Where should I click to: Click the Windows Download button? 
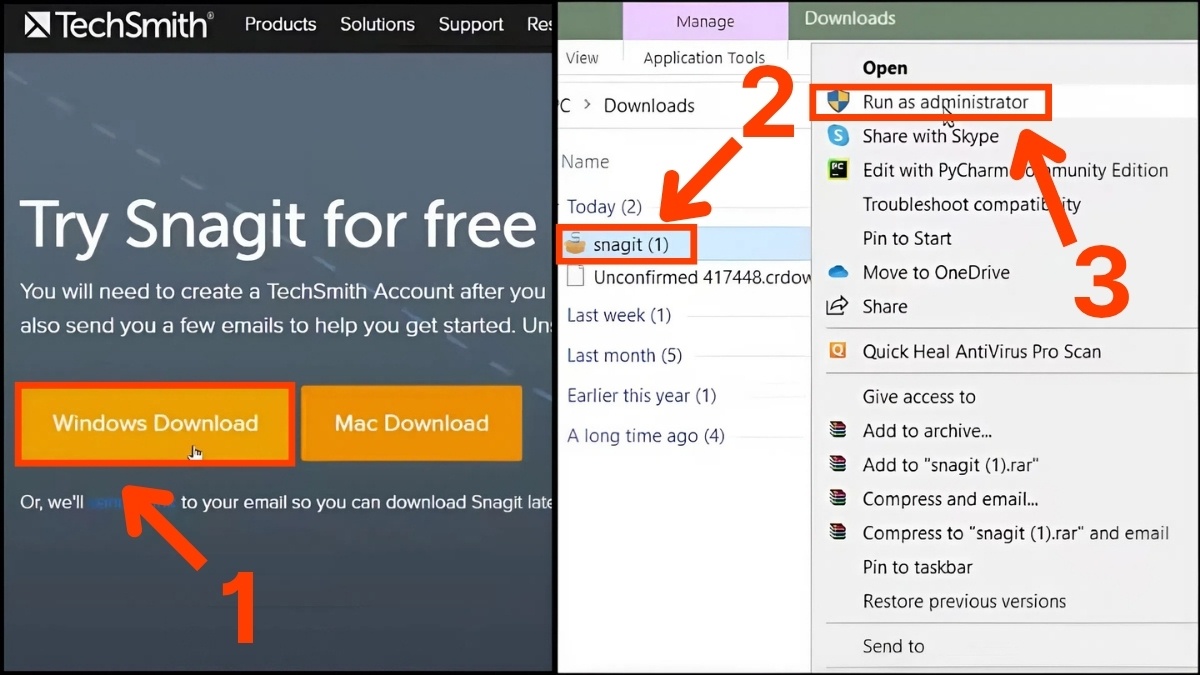click(155, 423)
